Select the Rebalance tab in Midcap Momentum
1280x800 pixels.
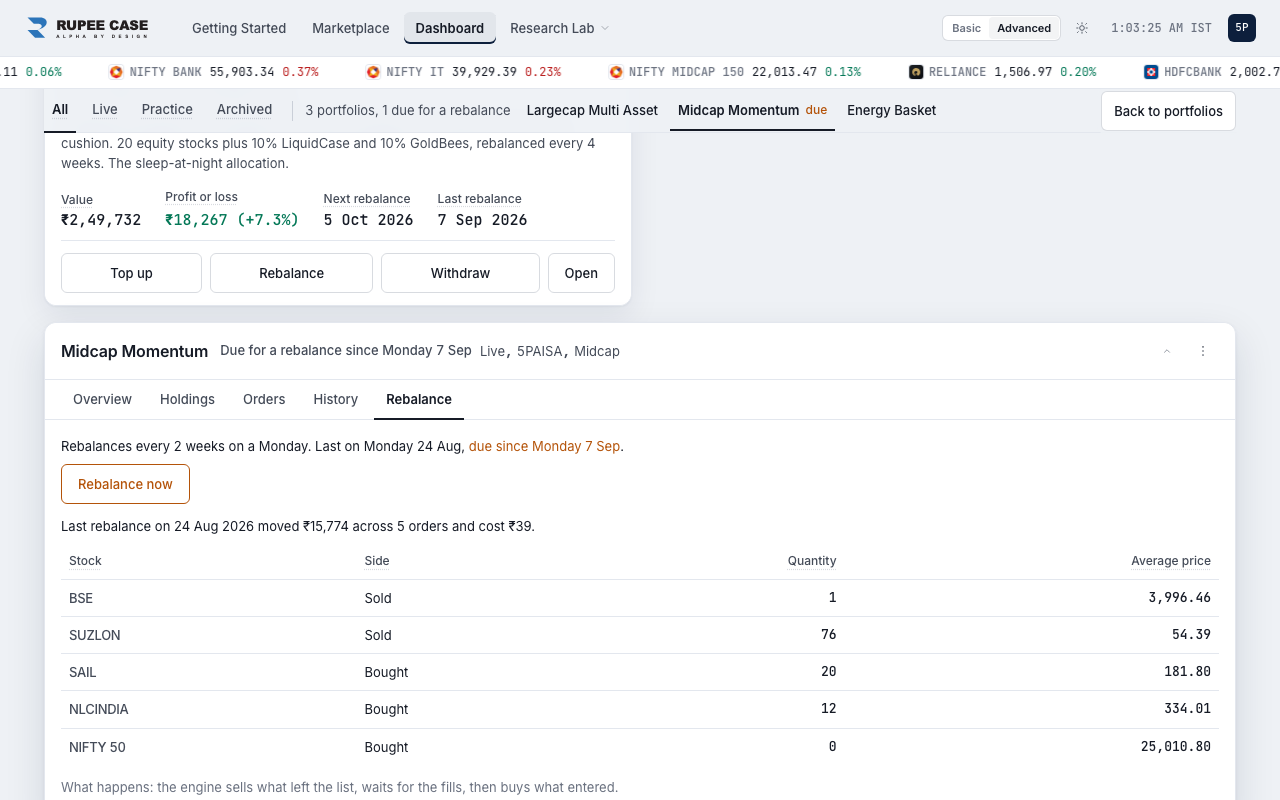[x=419, y=399]
